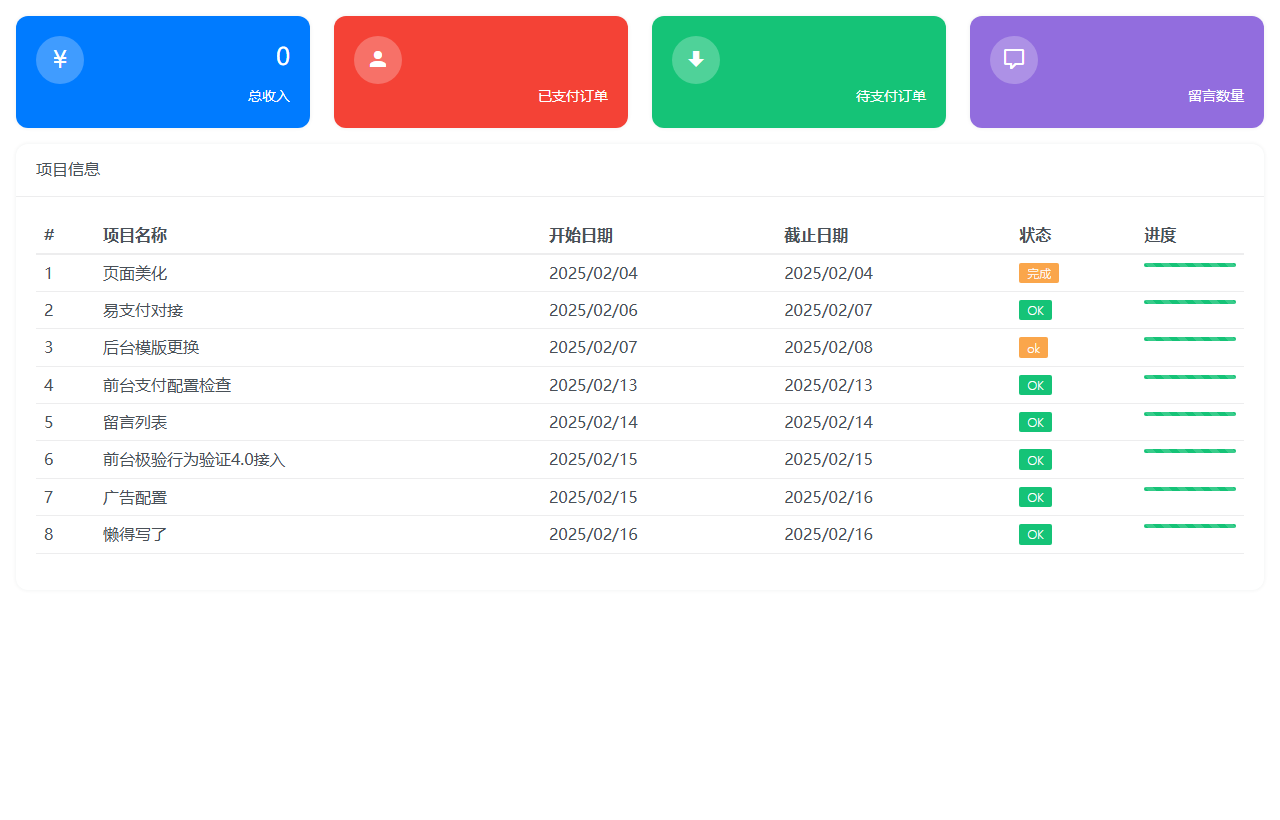Click the progress bar for 页面美化
The height and width of the screenshot is (820, 1280).
click(x=1190, y=265)
